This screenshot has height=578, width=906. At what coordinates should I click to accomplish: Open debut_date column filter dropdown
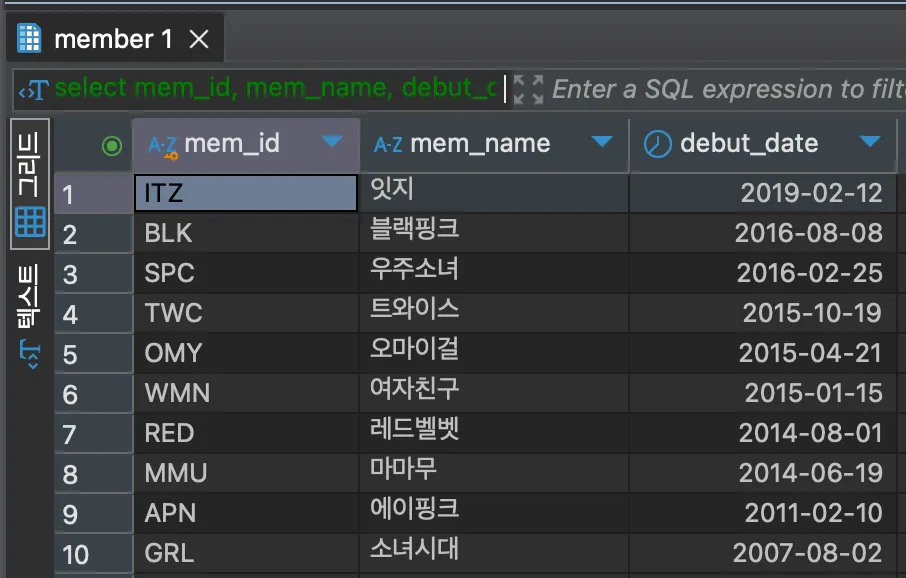[870, 141]
